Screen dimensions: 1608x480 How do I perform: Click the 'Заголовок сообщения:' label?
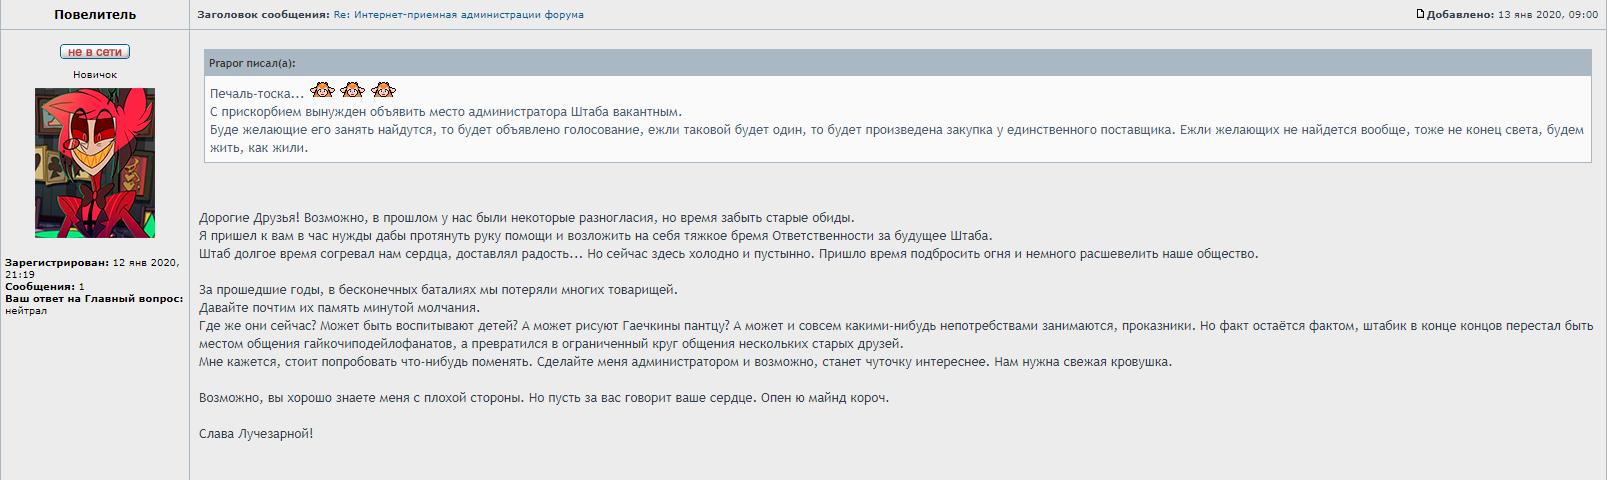point(263,15)
